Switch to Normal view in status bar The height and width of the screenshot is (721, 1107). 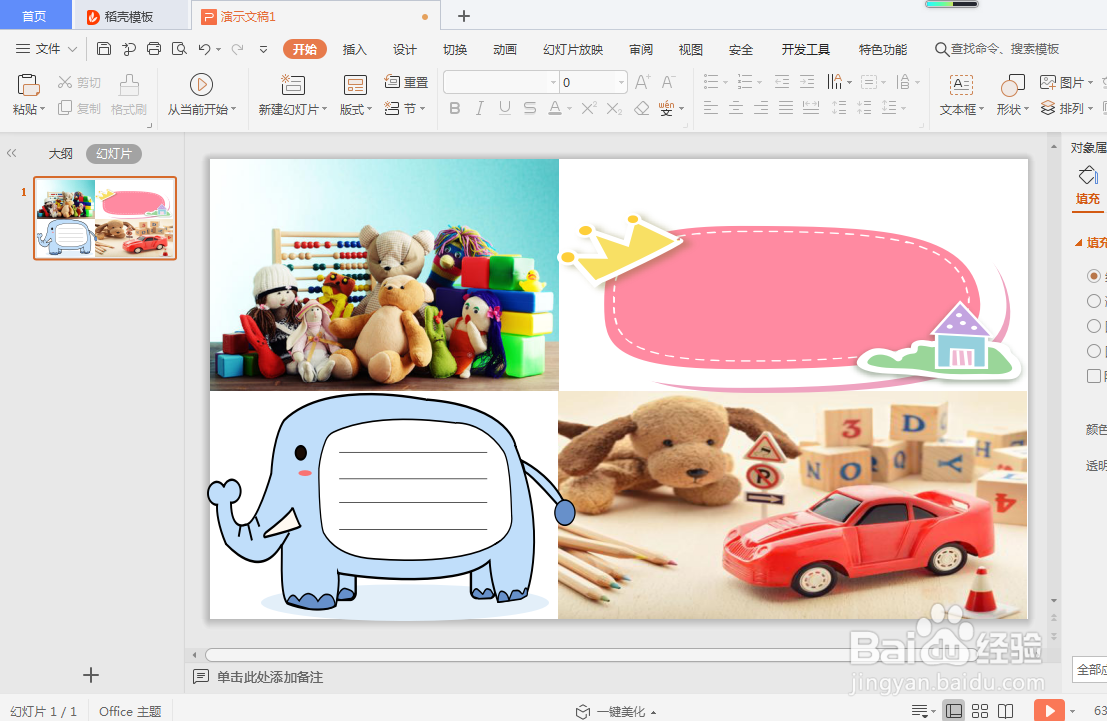[x=954, y=710]
